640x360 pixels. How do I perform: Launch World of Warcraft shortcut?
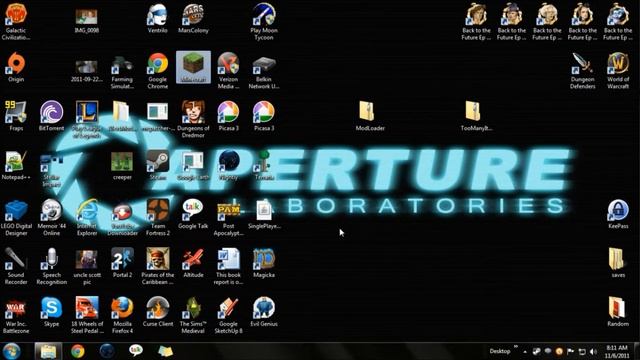(x=618, y=71)
